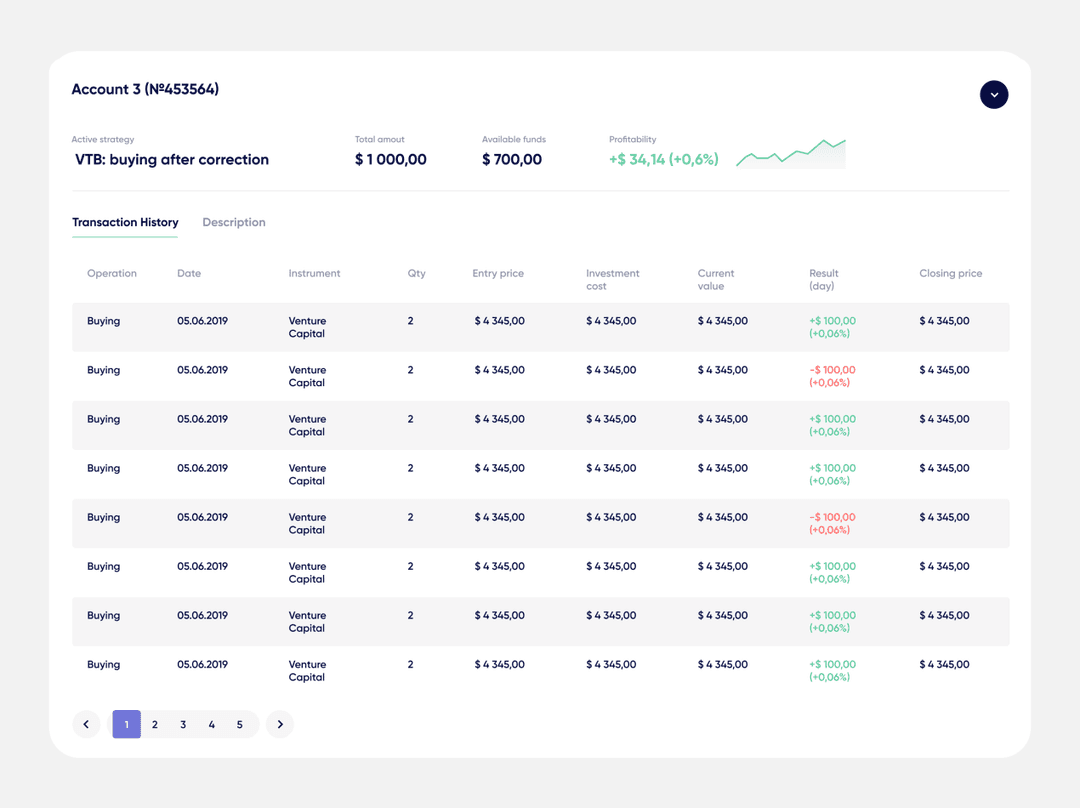Jump to page 4 of transactions
The height and width of the screenshot is (808, 1080).
tap(211, 725)
